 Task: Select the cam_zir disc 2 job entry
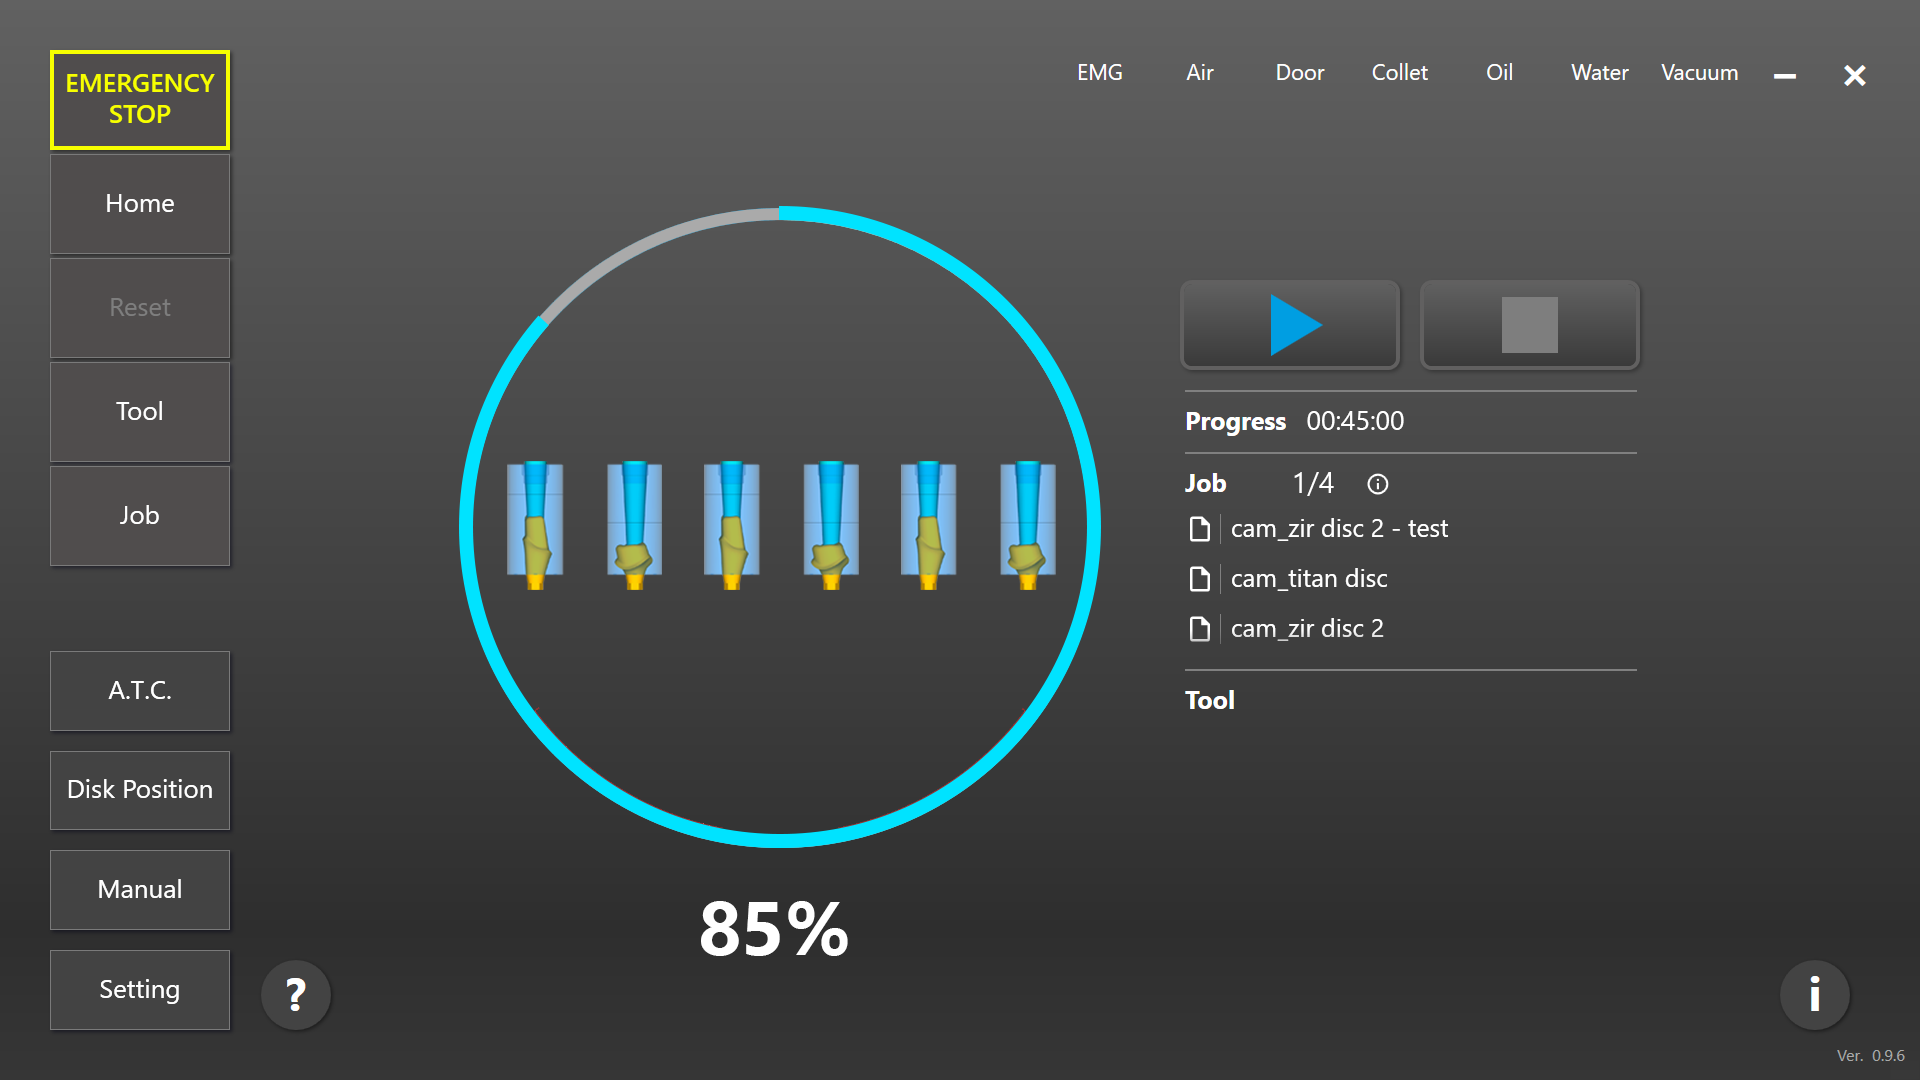tap(1307, 629)
